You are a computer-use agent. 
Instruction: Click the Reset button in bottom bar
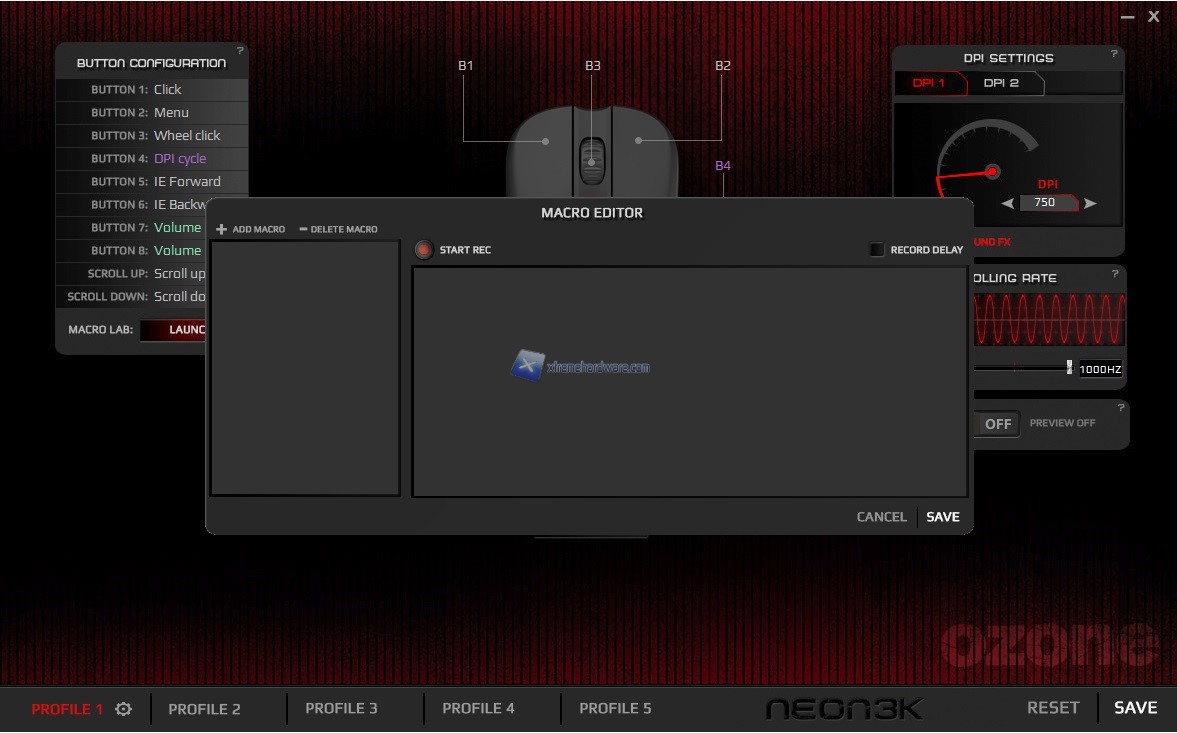tap(1053, 708)
